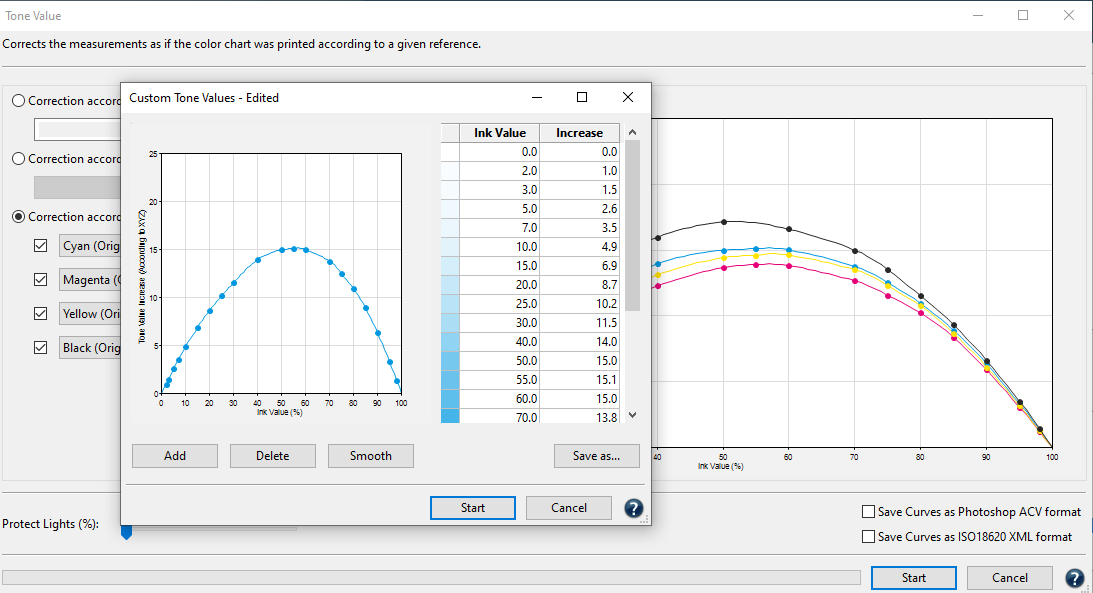
Task: Click the Cyan (Original) channel button
Action: pos(90,246)
